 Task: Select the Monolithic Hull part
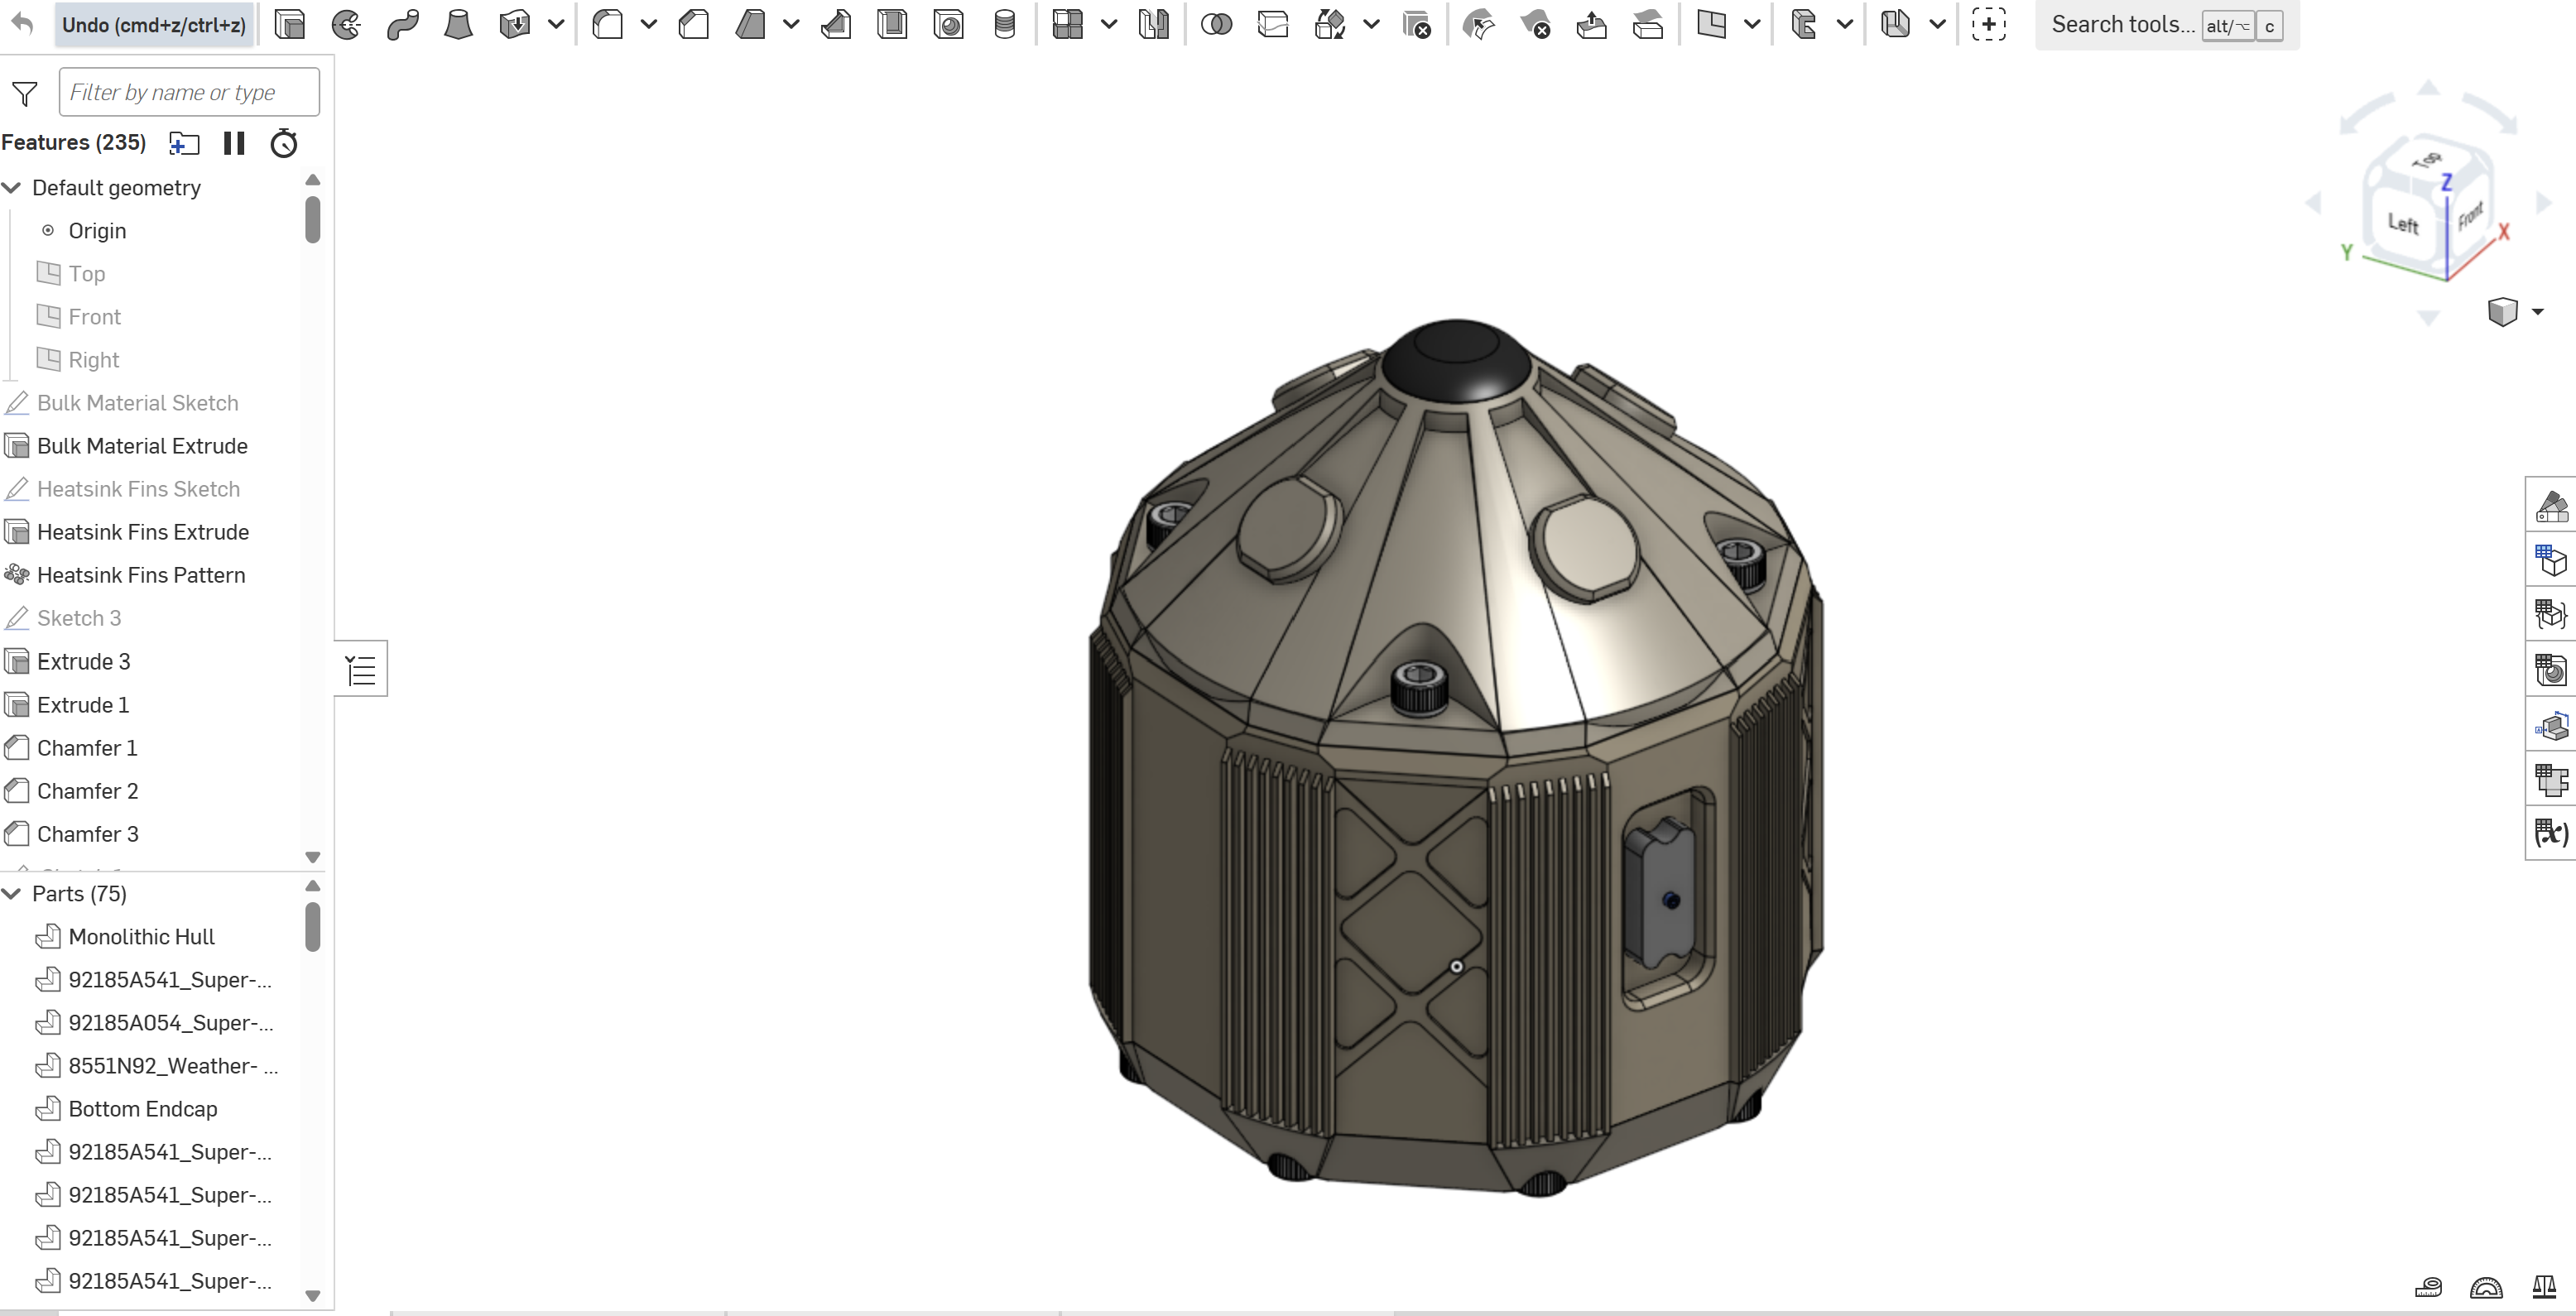coord(141,937)
